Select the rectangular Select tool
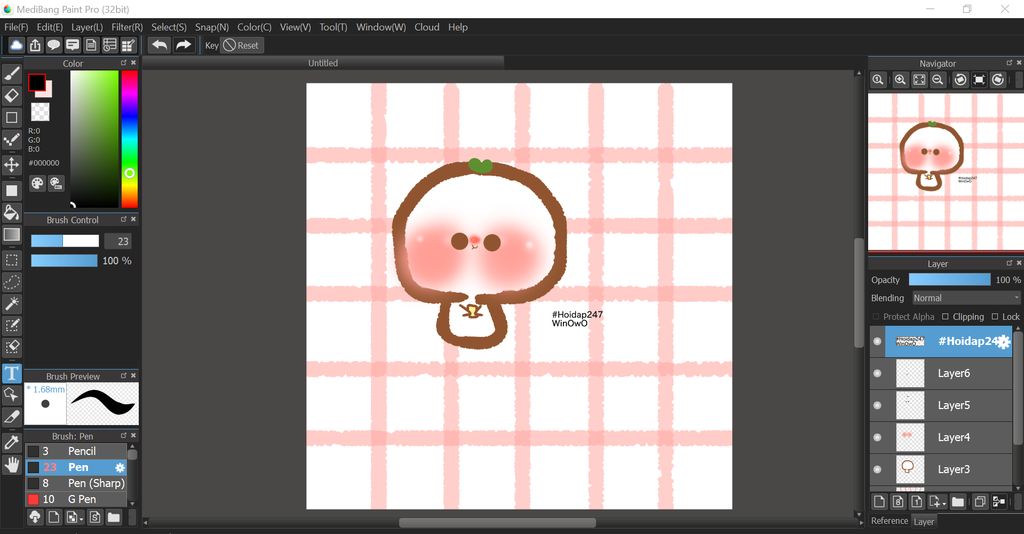This screenshot has height=534, width=1024. tap(12, 260)
